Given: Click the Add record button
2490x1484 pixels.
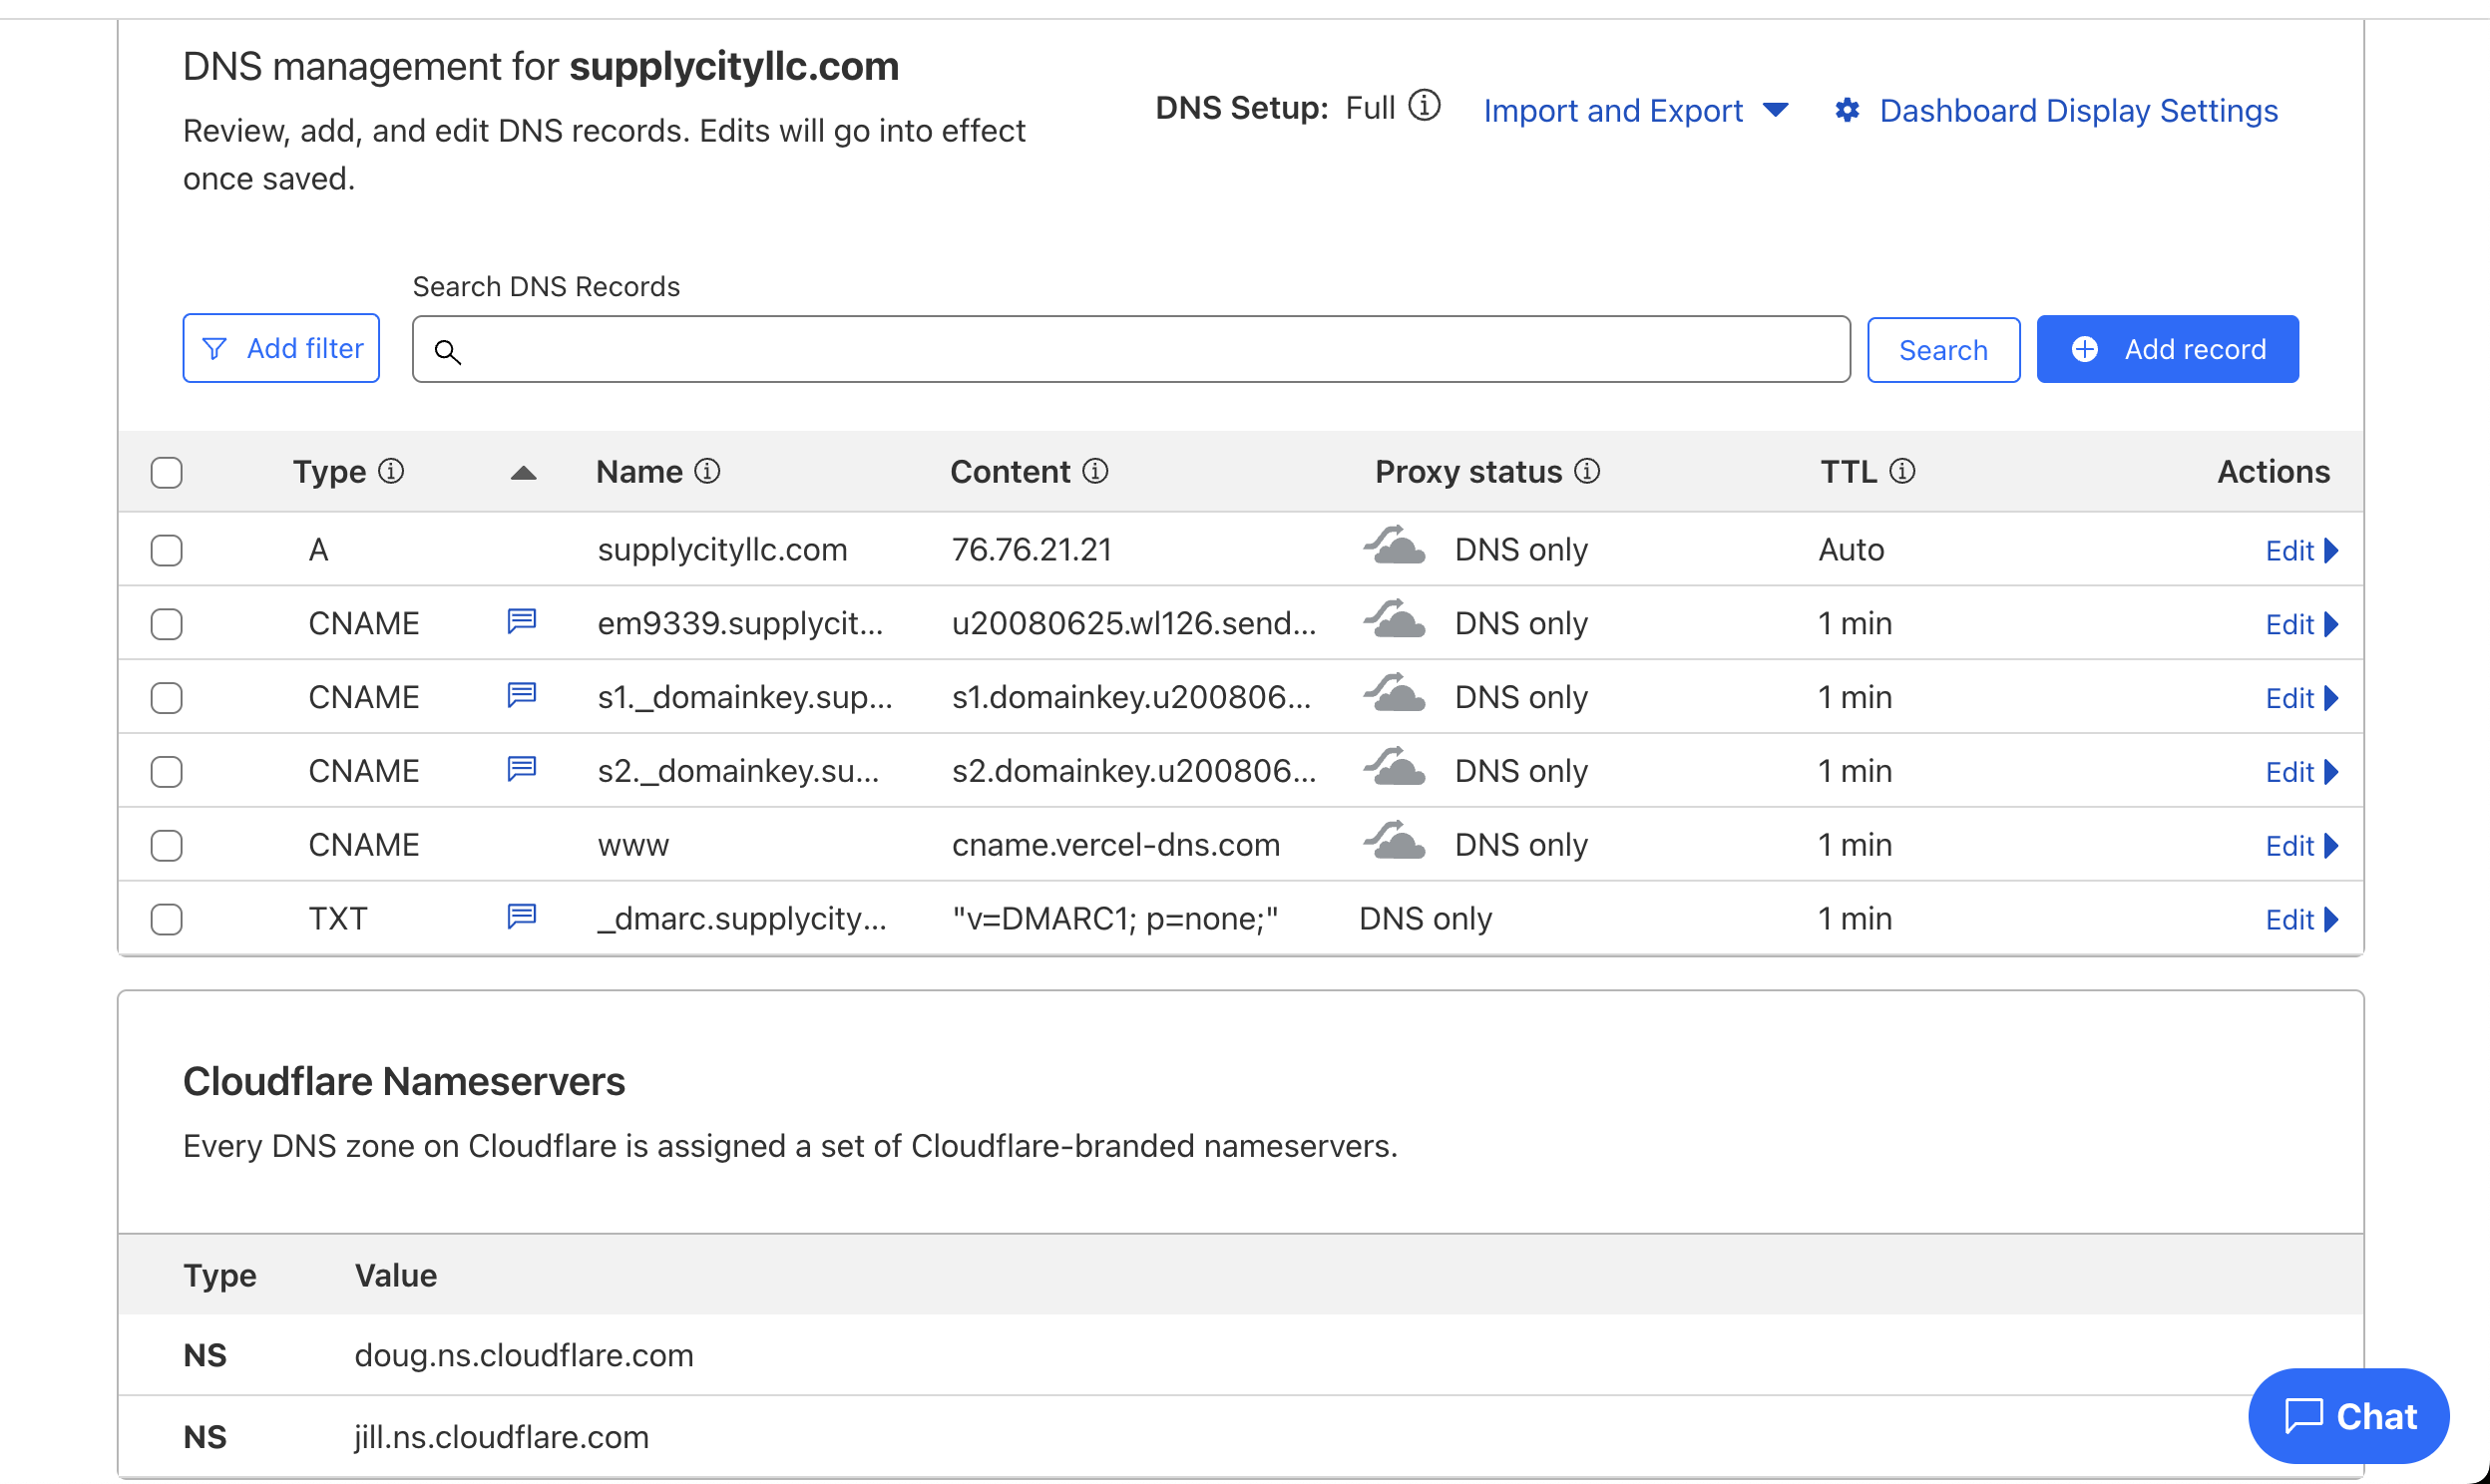Looking at the screenshot, I should coord(2167,349).
